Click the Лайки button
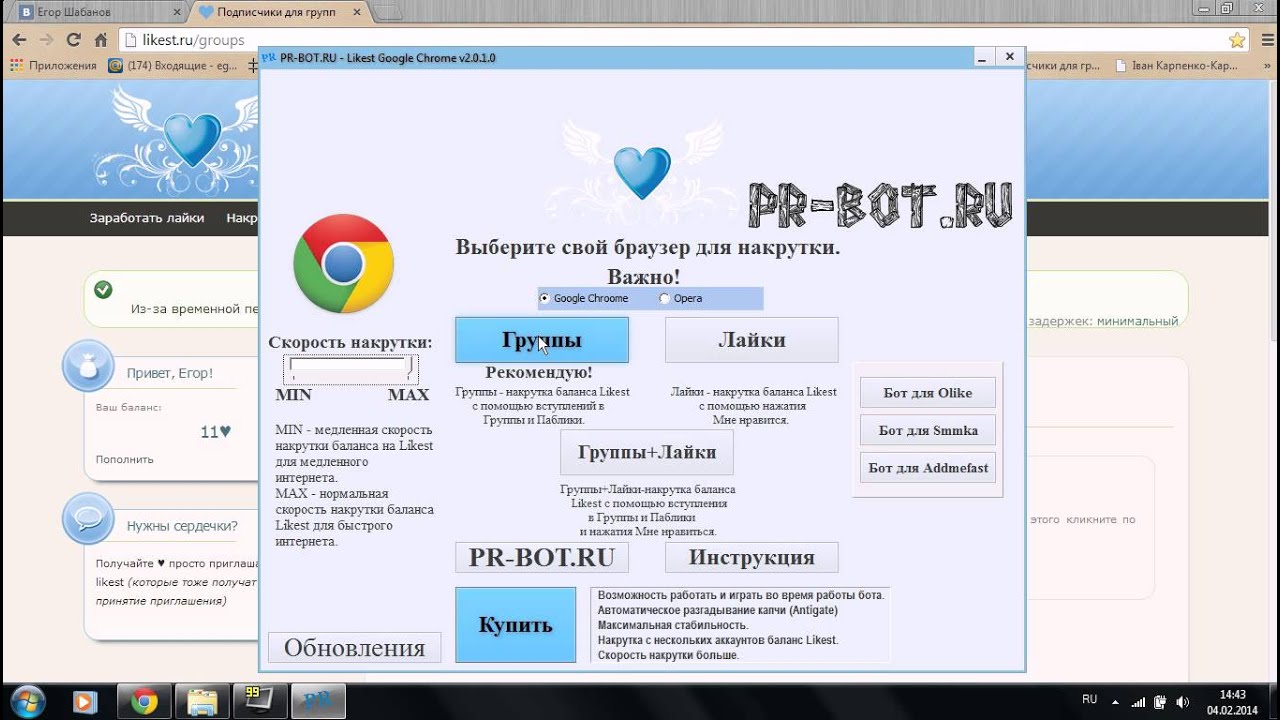The width and height of the screenshot is (1280, 720). tap(752, 340)
